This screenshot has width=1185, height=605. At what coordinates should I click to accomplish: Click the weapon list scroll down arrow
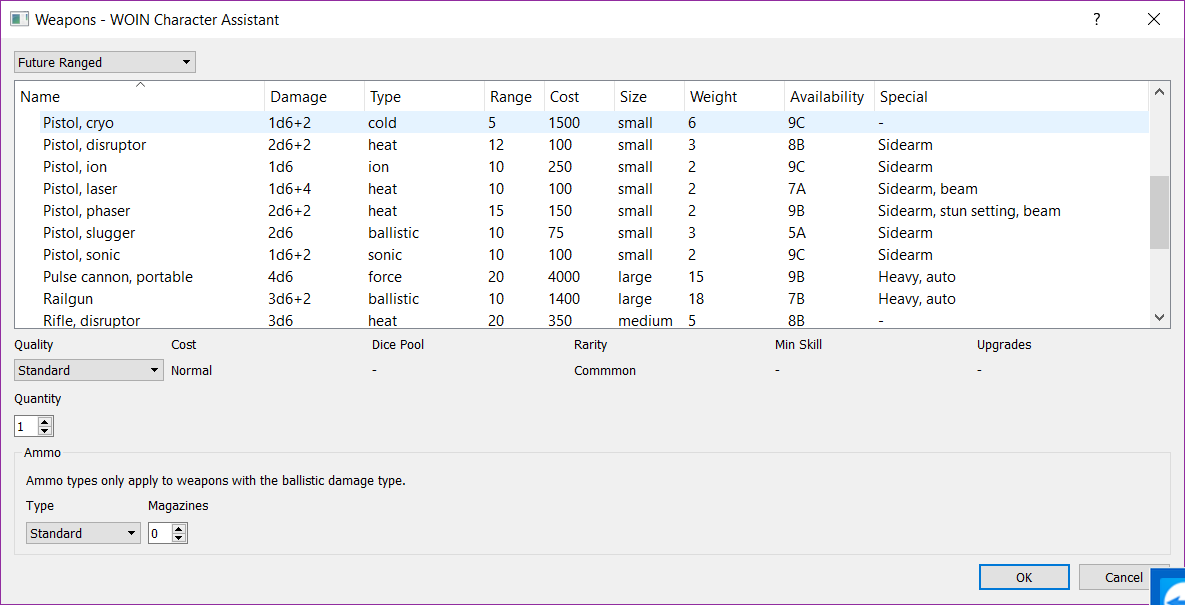(1159, 318)
